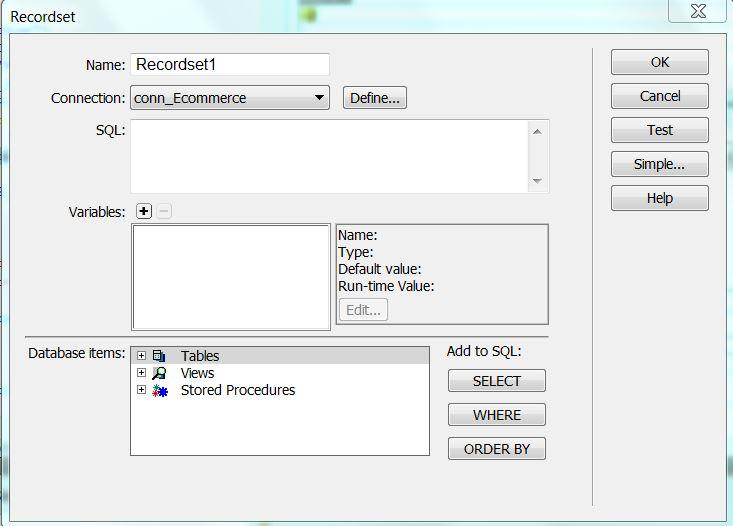Select the Stored Procedures row

280,390
